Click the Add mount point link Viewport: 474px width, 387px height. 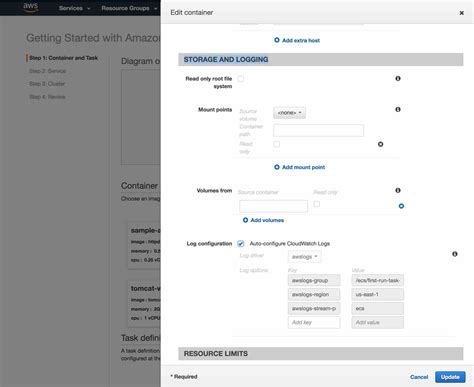[x=303, y=167]
